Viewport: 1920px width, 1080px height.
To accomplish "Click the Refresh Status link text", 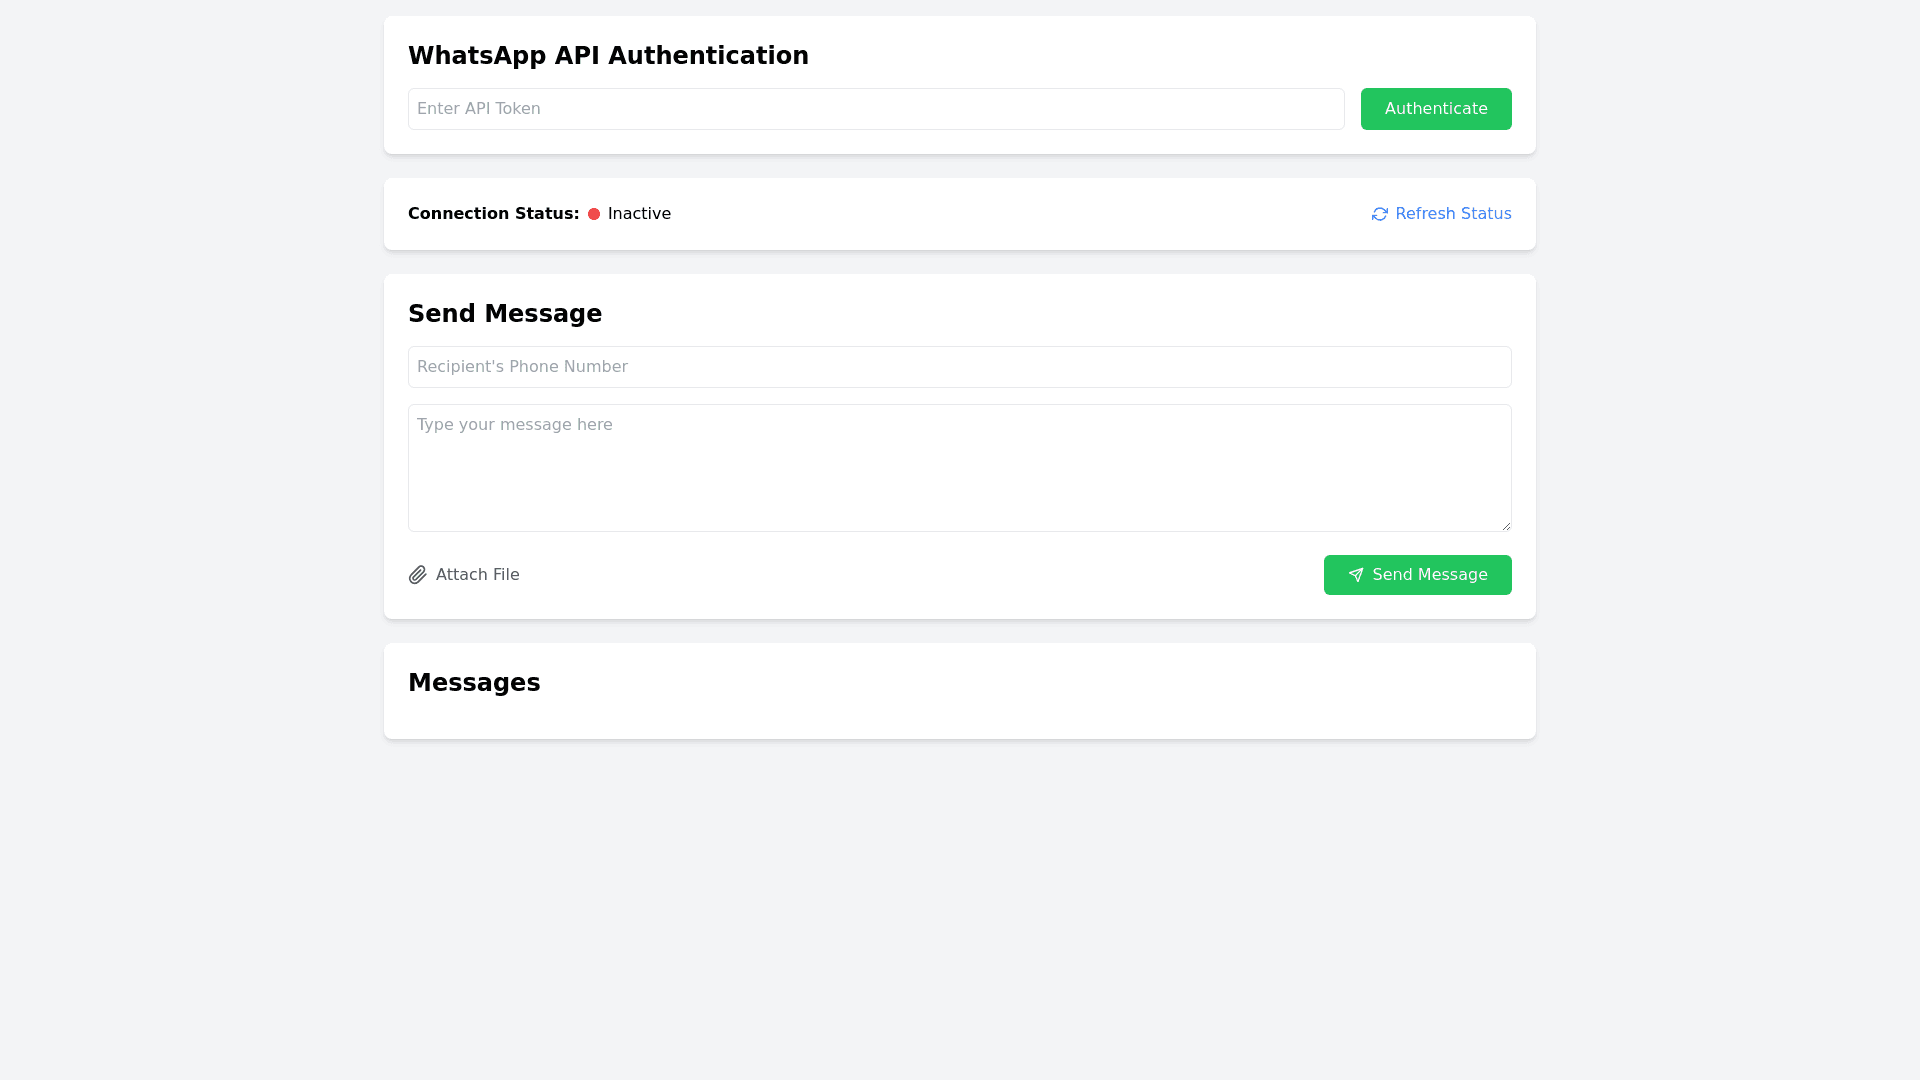I will [1453, 214].
